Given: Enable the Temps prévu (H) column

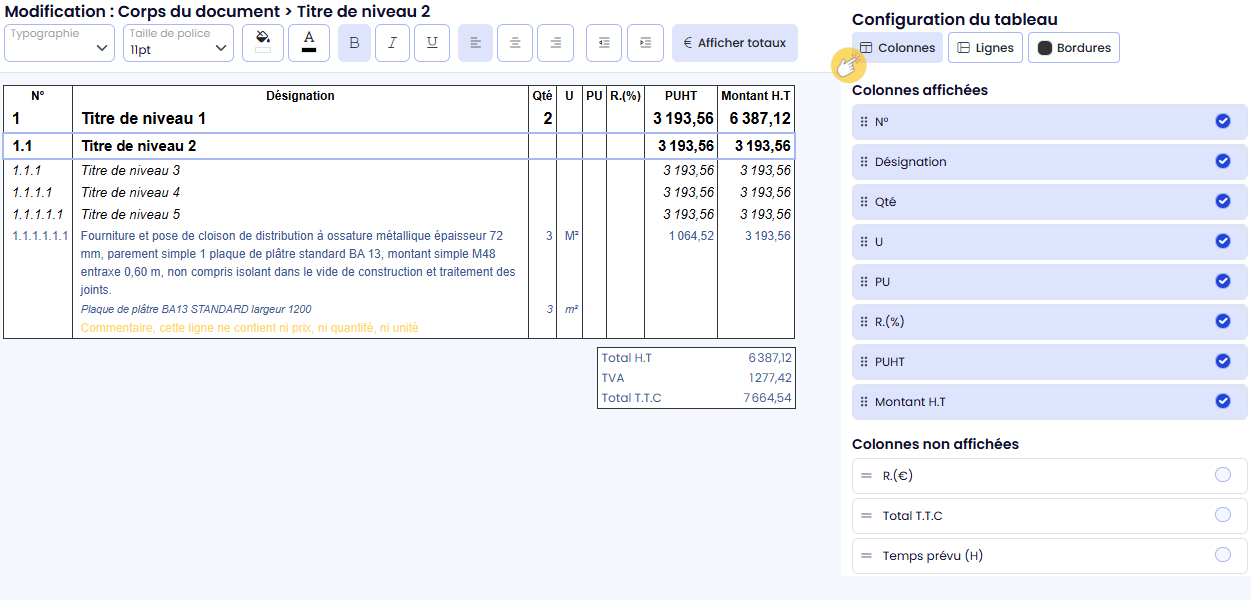Looking at the screenshot, I should tap(1222, 555).
